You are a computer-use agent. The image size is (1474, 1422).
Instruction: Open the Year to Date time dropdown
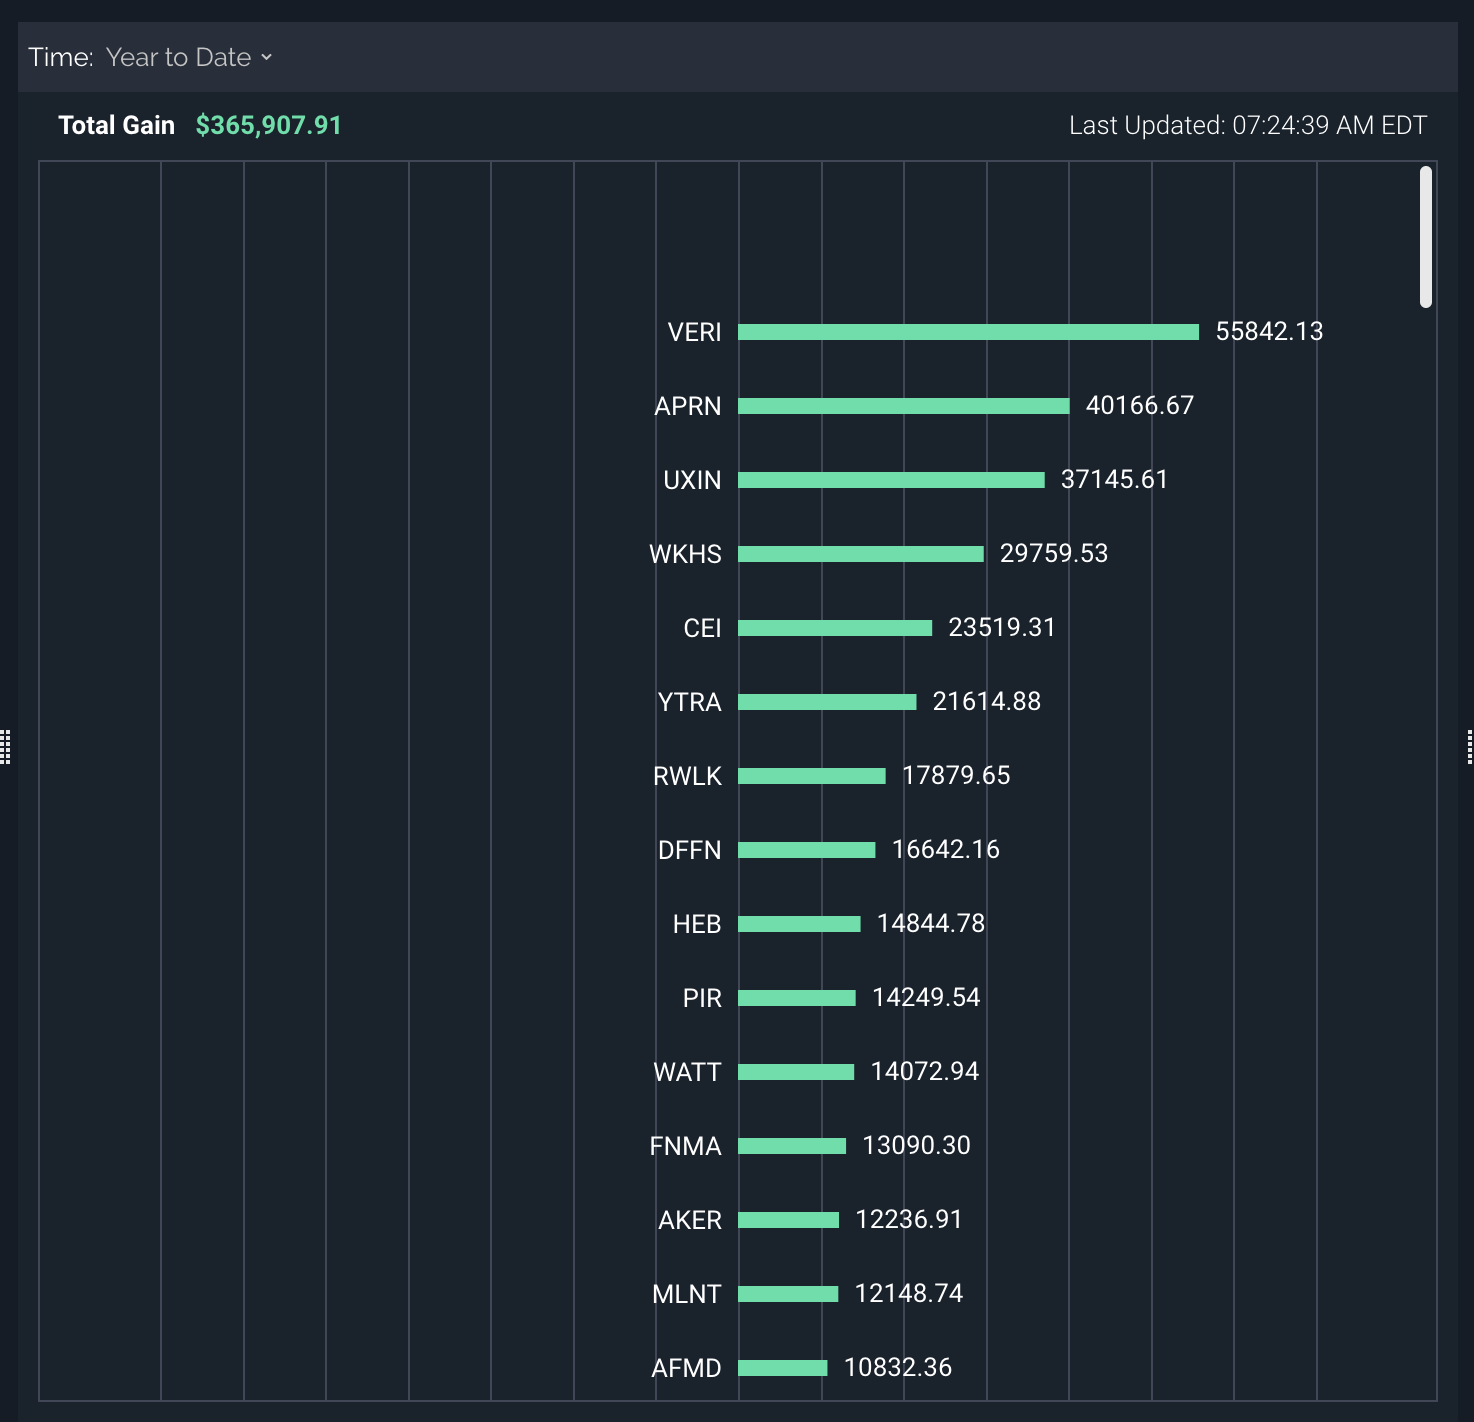point(178,58)
